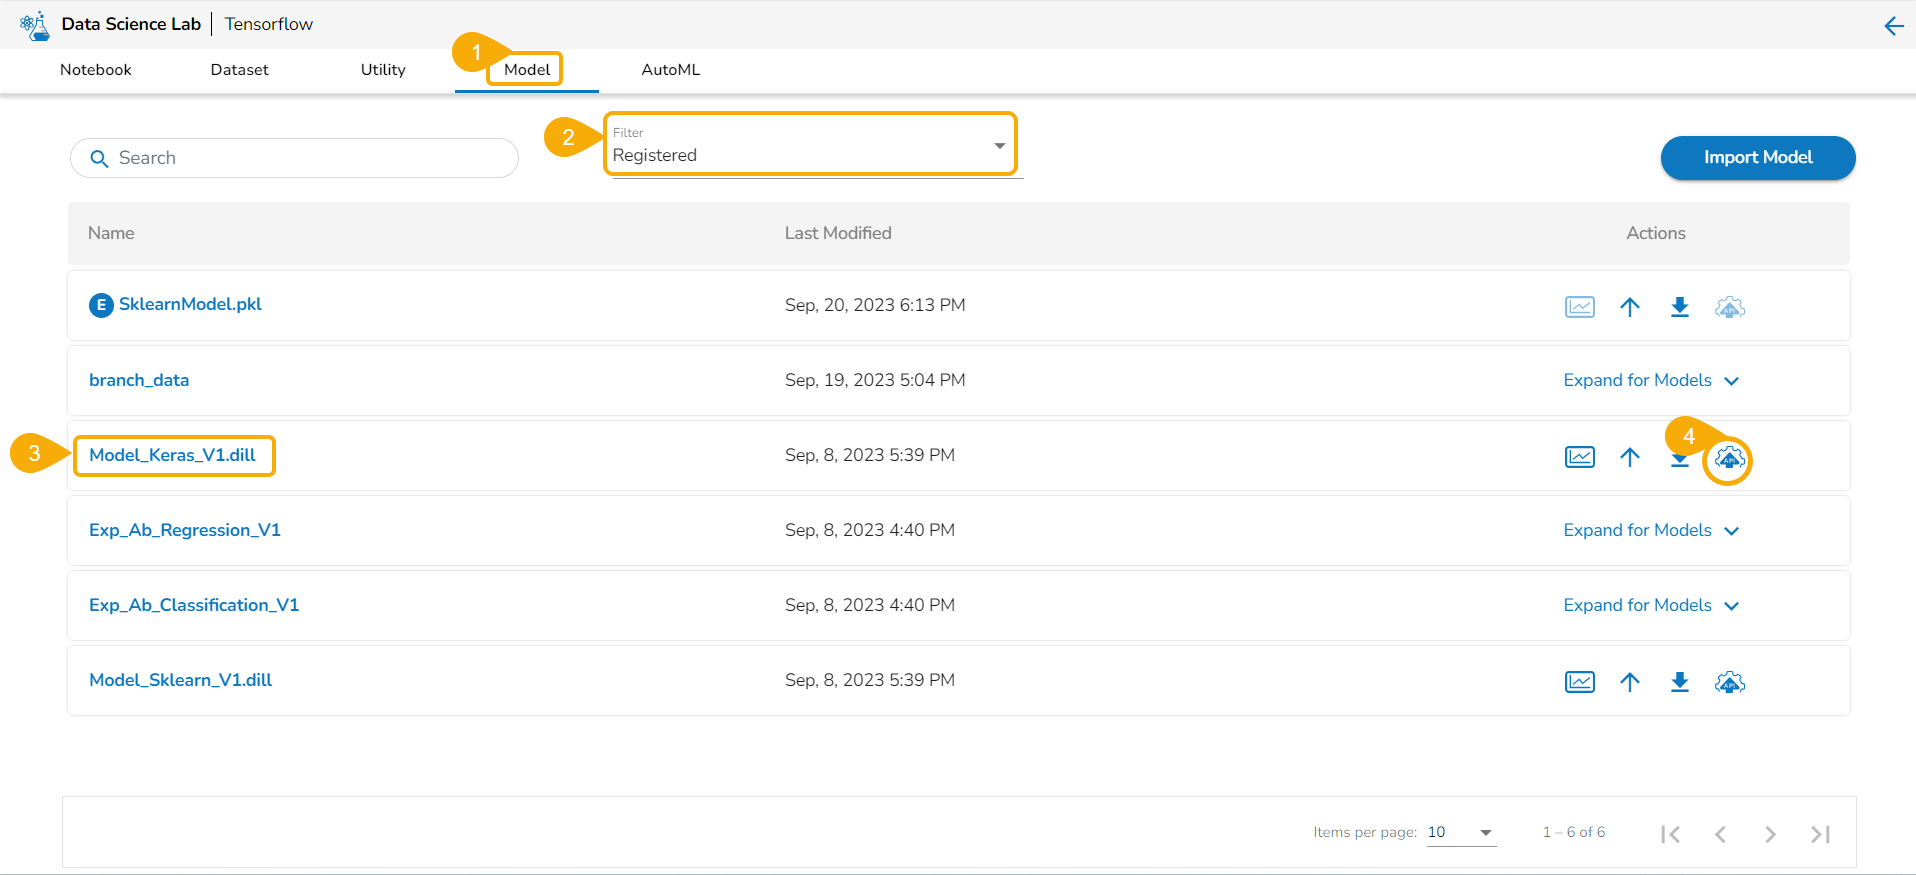This screenshot has width=1916, height=875.
Task: Click the cloud API icon for Model_Keras_V1.dill
Action: (1729, 458)
